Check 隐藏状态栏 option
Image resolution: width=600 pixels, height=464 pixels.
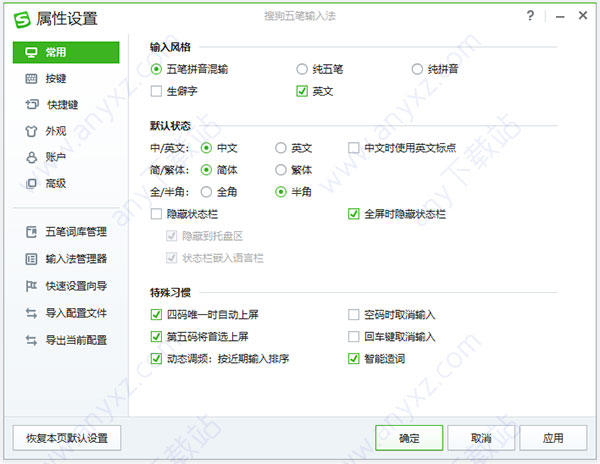[156, 214]
